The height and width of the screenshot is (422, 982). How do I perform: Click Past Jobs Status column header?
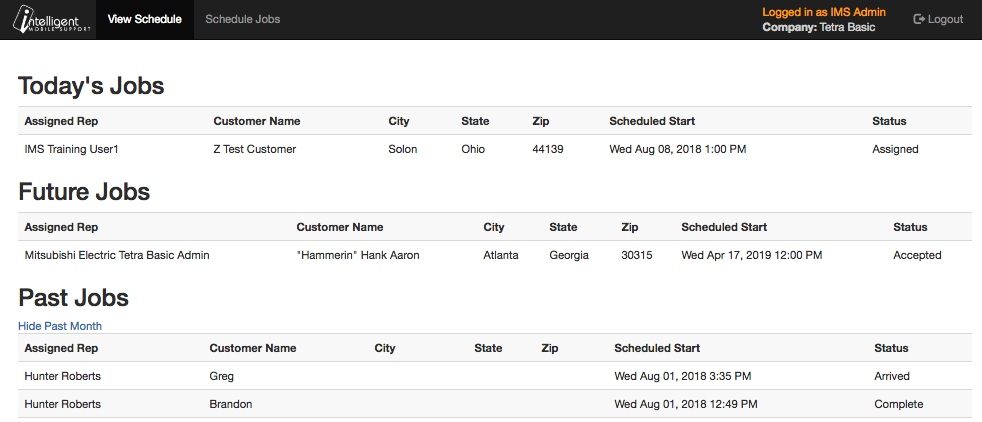click(x=891, y=347)
